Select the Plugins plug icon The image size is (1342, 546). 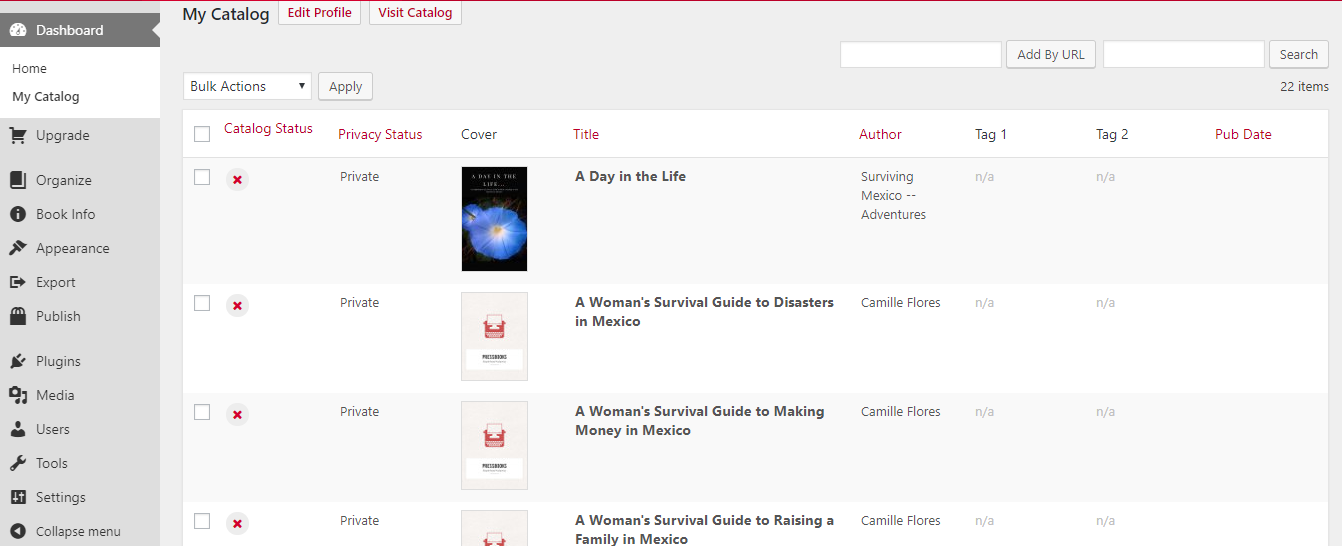click(18, 362)
